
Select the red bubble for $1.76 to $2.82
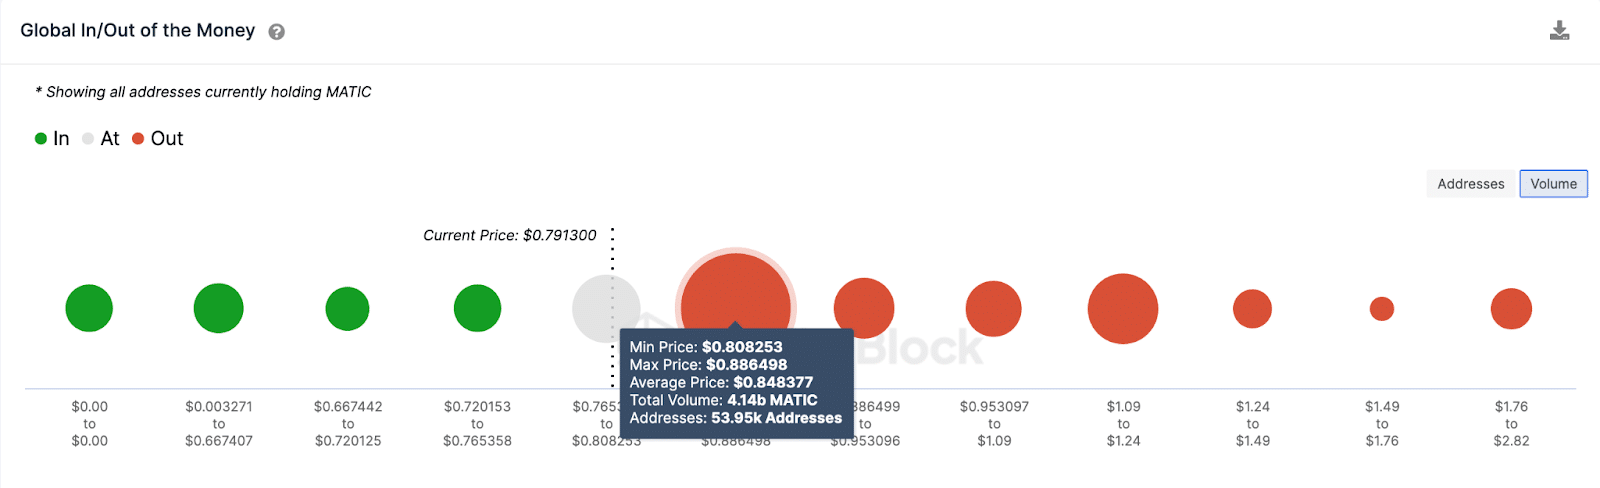coord(1511,309)
